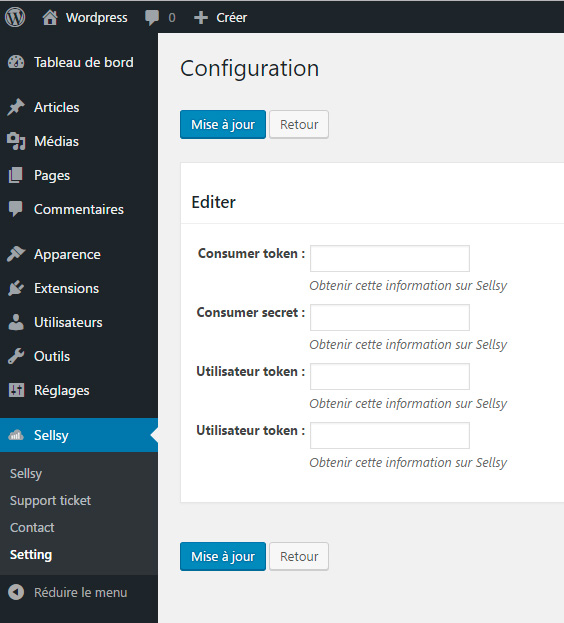Click the Apparence paintbrush icon
The height and width of the screenshot is (623, 564).
(16, 254)
